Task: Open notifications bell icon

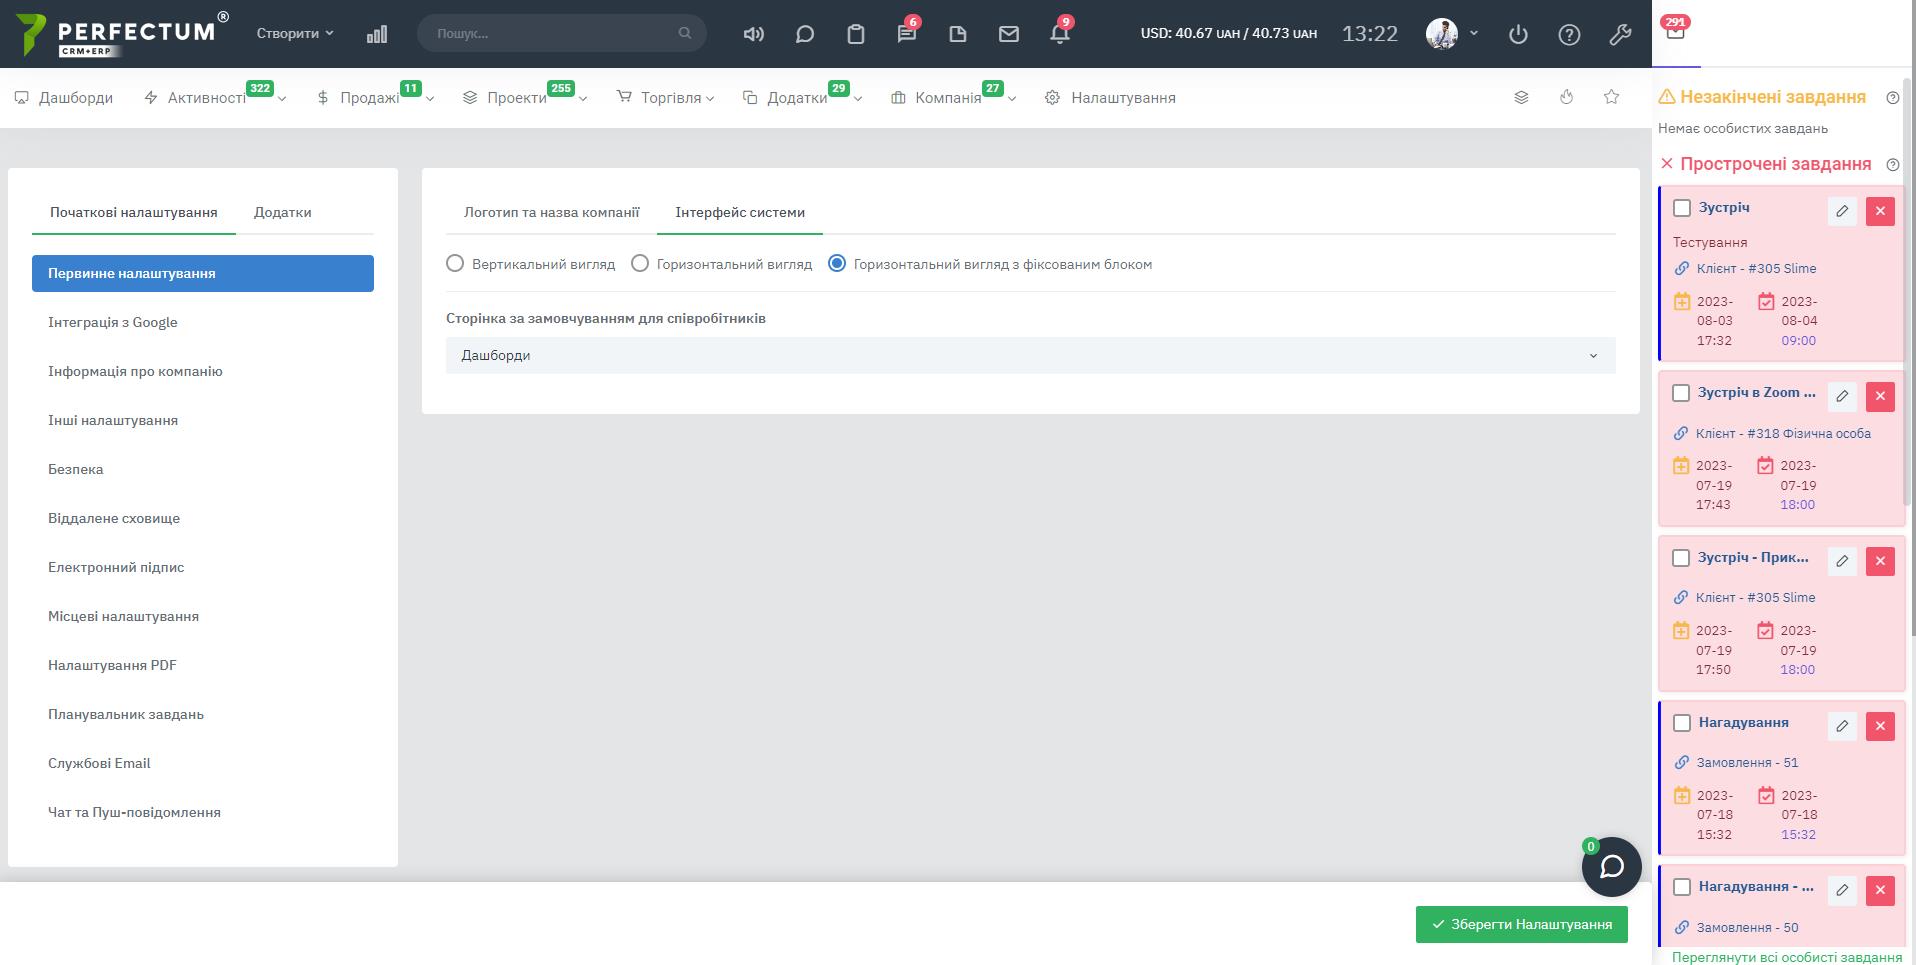Action: click(1059, 34)
